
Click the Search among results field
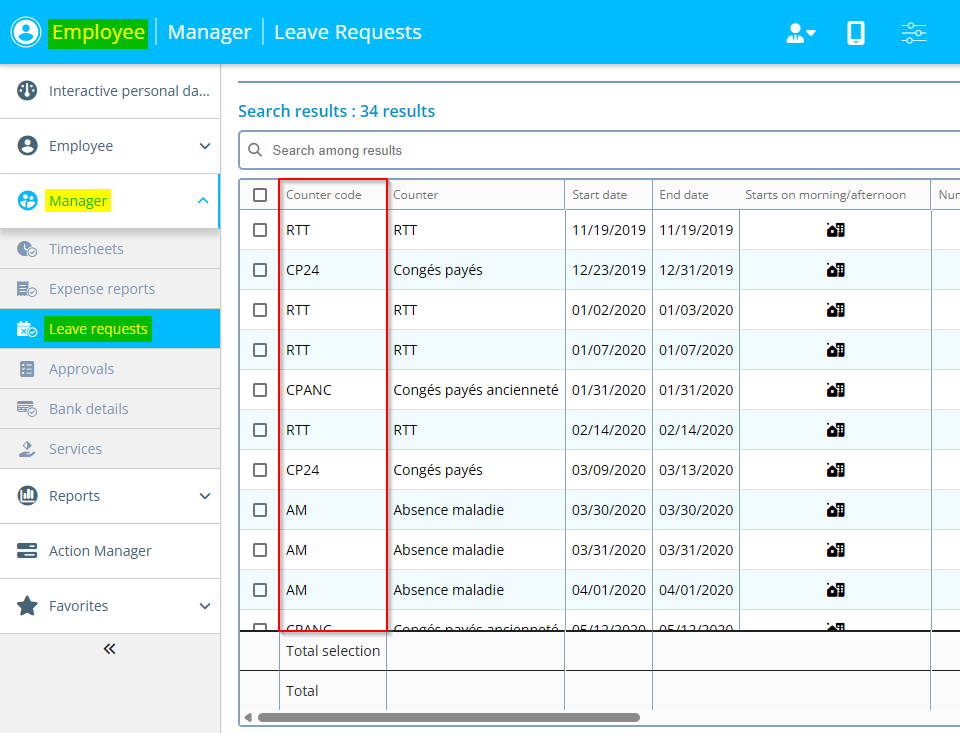[600, 150]
